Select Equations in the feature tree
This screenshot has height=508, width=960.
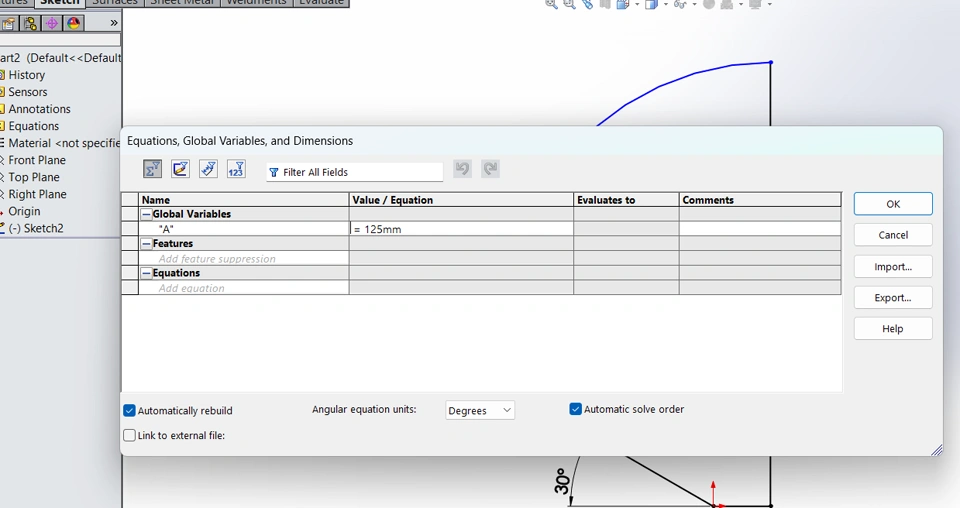coord(34,126)
